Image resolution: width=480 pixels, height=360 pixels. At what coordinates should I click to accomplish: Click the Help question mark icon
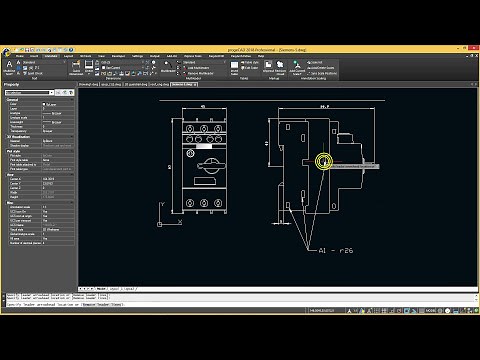point(71,50)
